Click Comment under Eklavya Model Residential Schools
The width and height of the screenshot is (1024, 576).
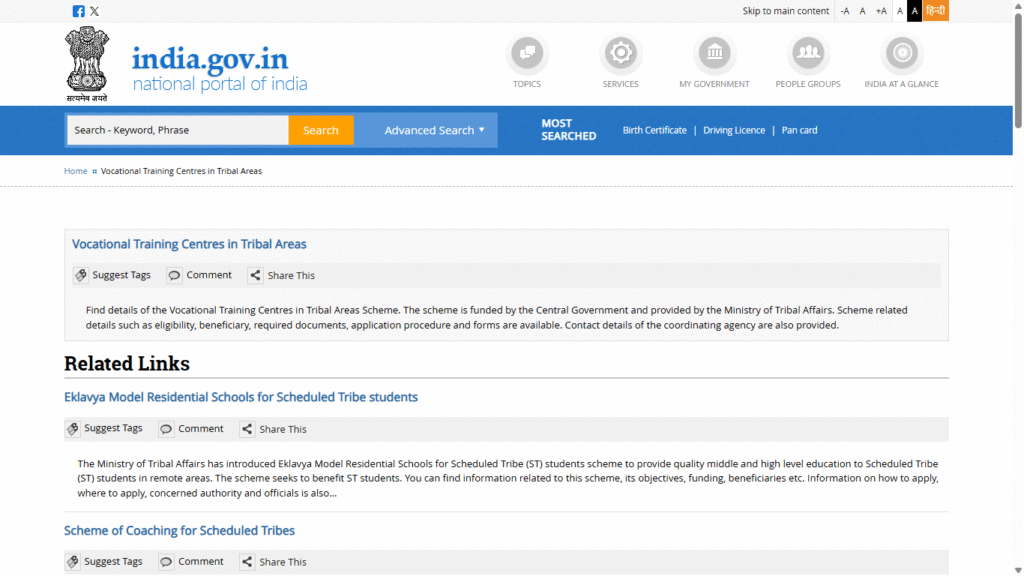pos(191,429)
